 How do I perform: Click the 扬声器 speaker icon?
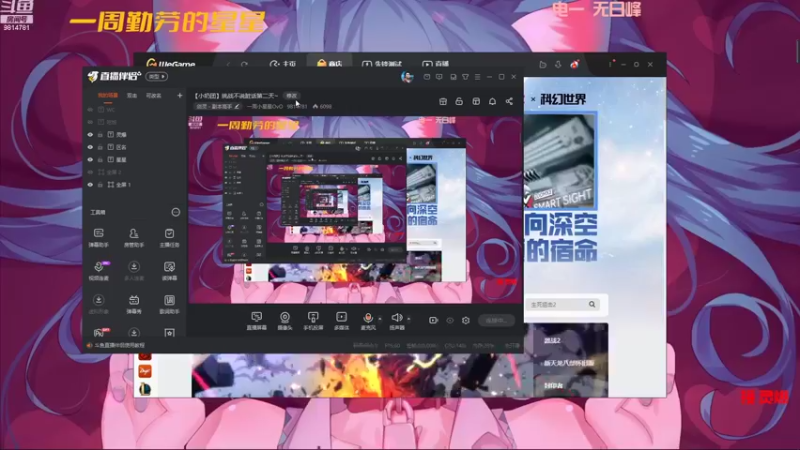[396, 318]
